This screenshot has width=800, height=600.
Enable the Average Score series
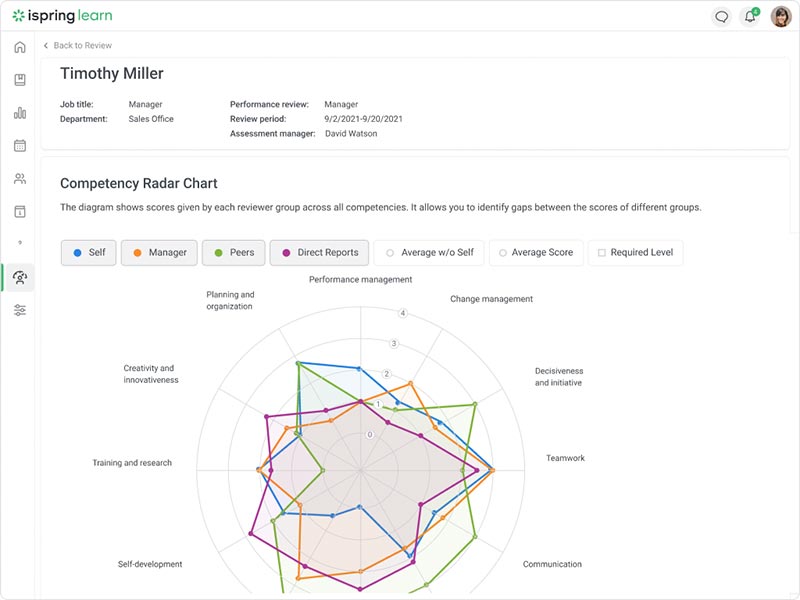click(x=535, y=253)
